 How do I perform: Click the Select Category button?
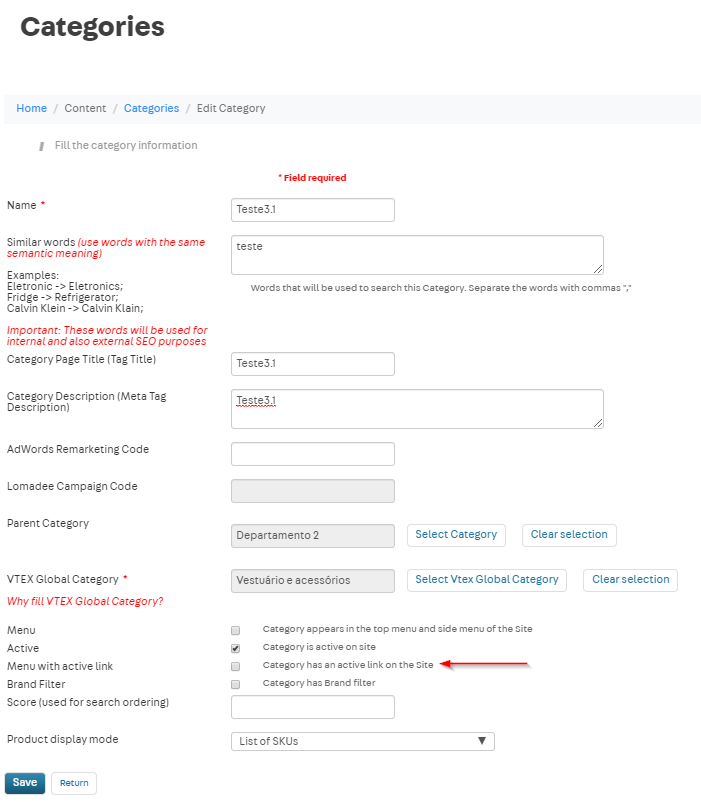point(456,535)
